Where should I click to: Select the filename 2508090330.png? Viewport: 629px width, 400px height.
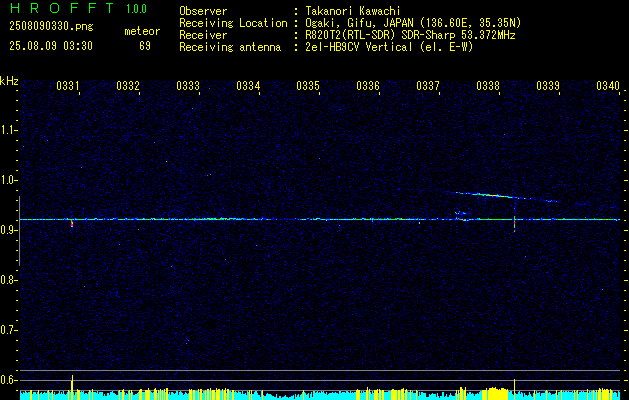[51, 27]
